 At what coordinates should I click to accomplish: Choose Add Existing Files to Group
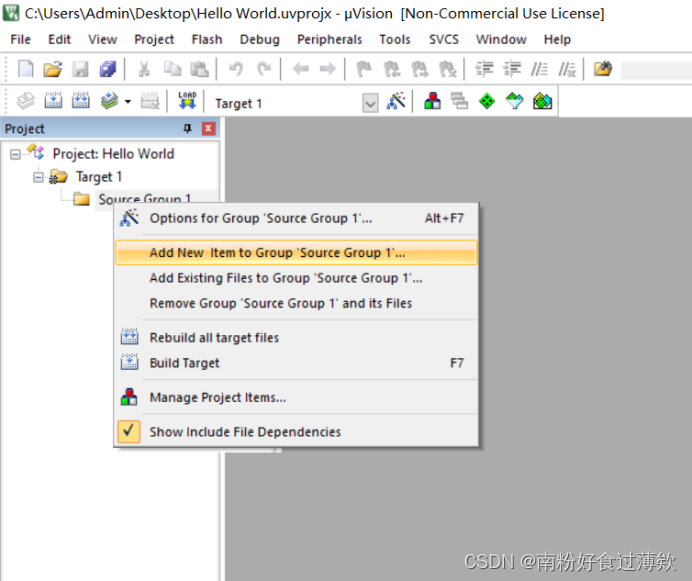(297, 278)
